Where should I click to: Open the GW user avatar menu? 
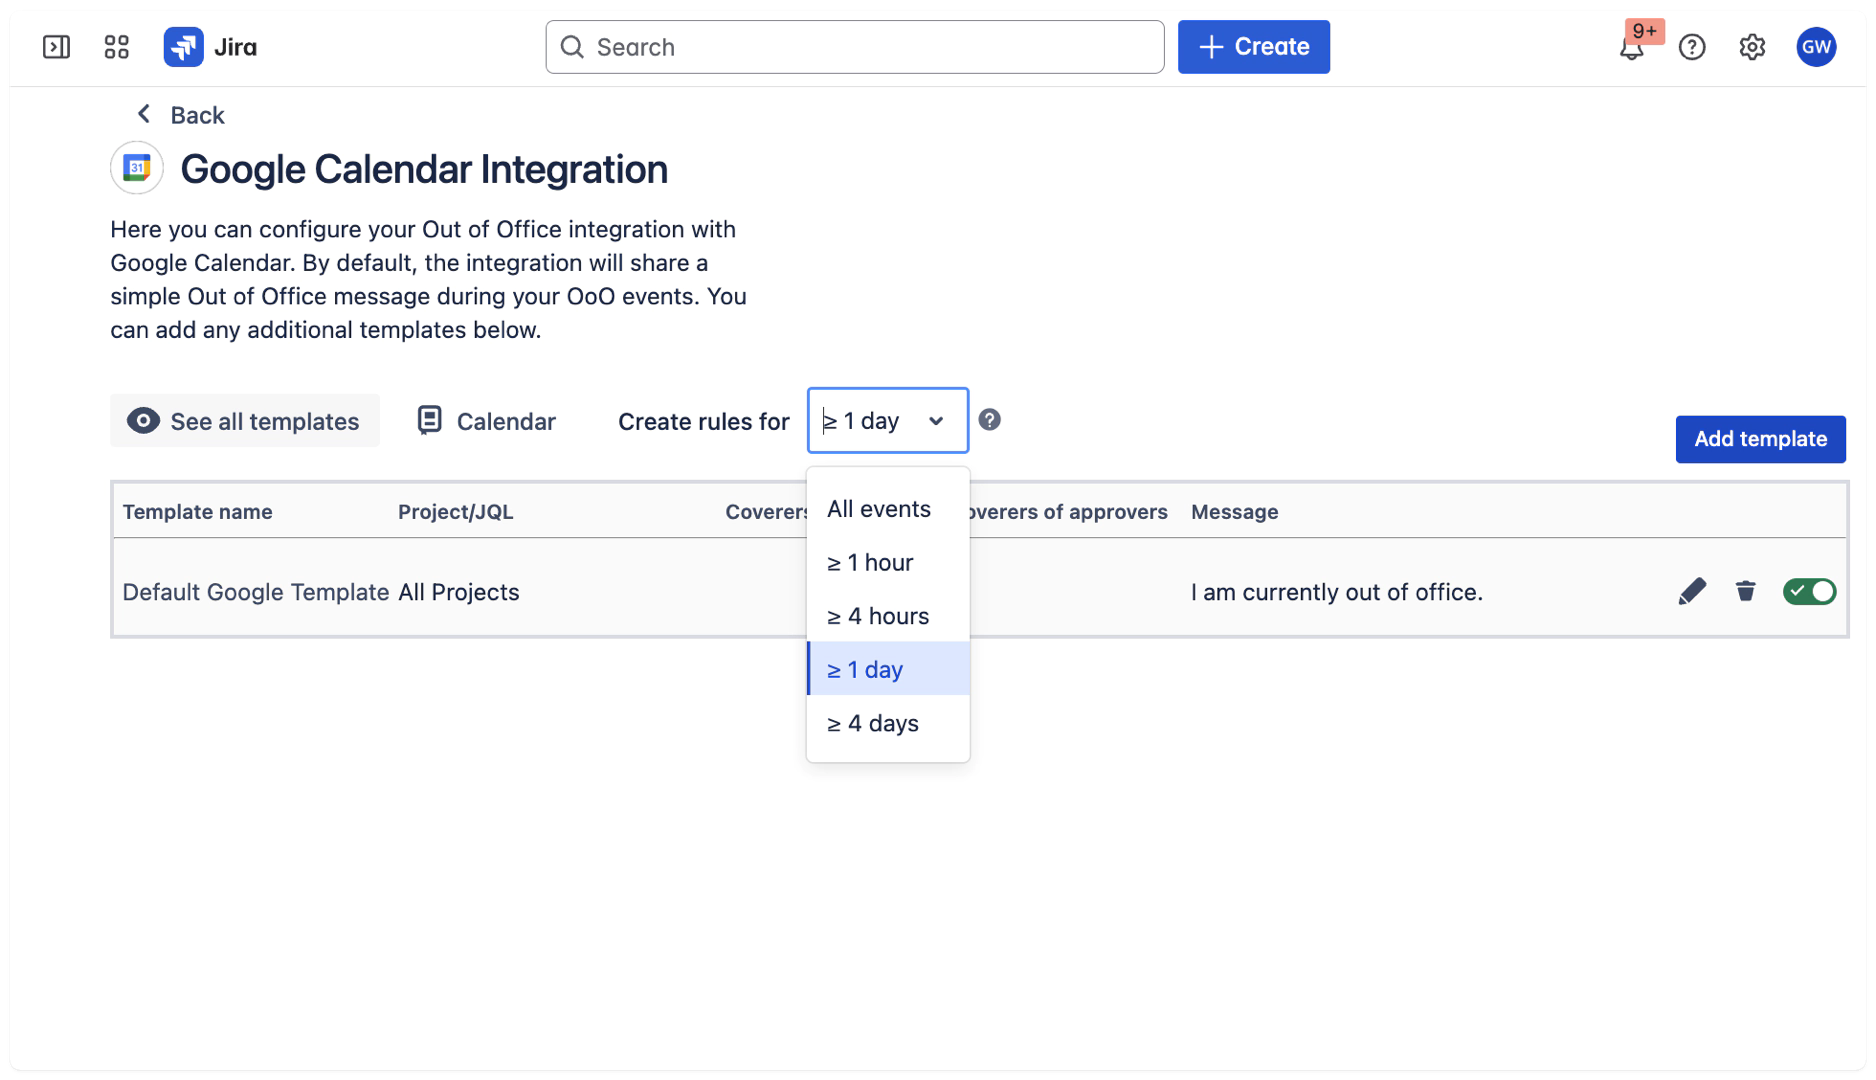pos(1815,47)
